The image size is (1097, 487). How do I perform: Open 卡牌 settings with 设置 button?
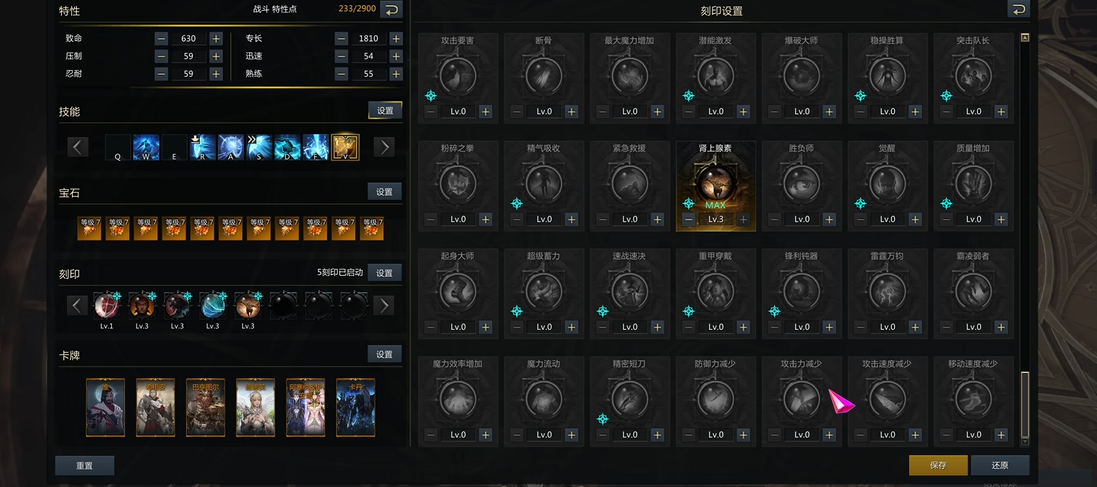[x=384, y=354]
